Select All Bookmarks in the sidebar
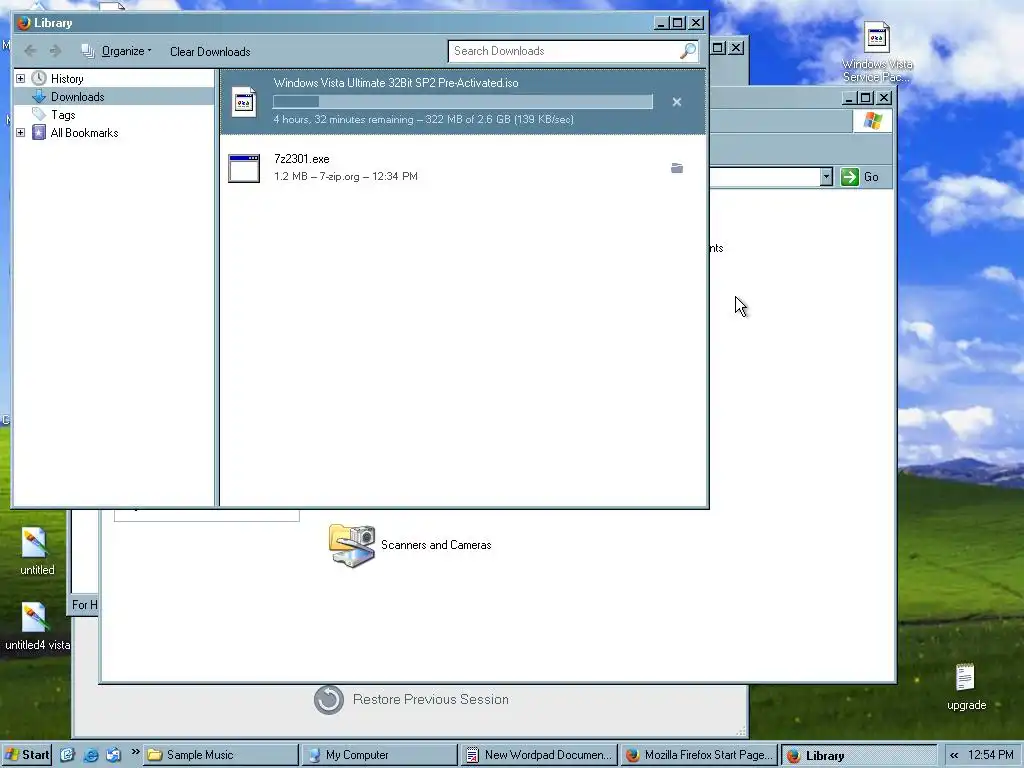Screen dimensions: 1024x768 coord(84,133)
